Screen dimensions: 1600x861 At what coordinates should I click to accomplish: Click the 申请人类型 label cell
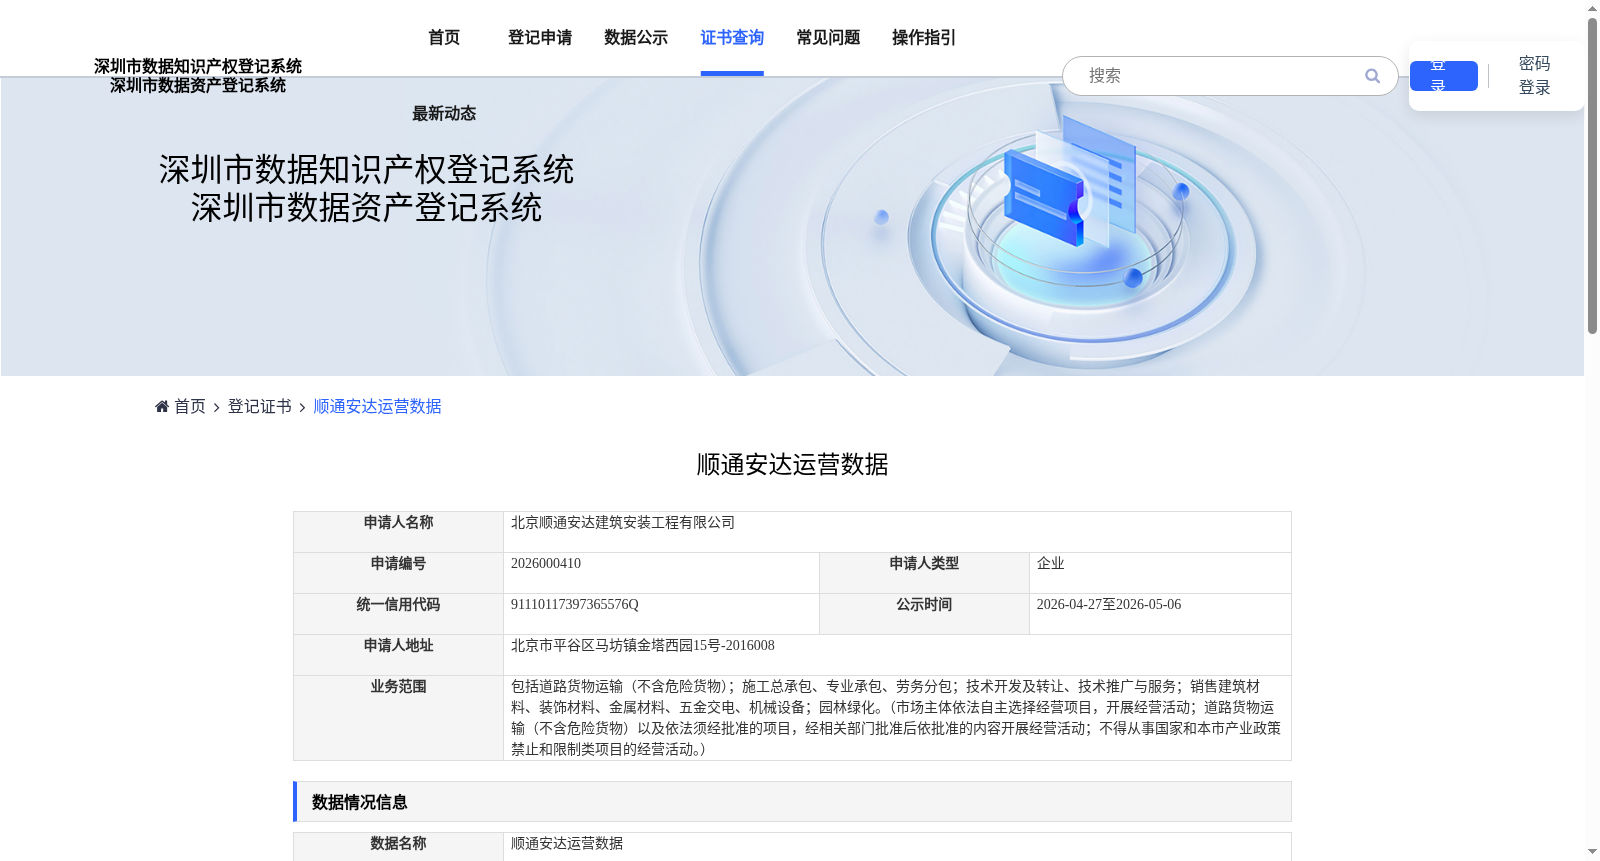(924, 573)
